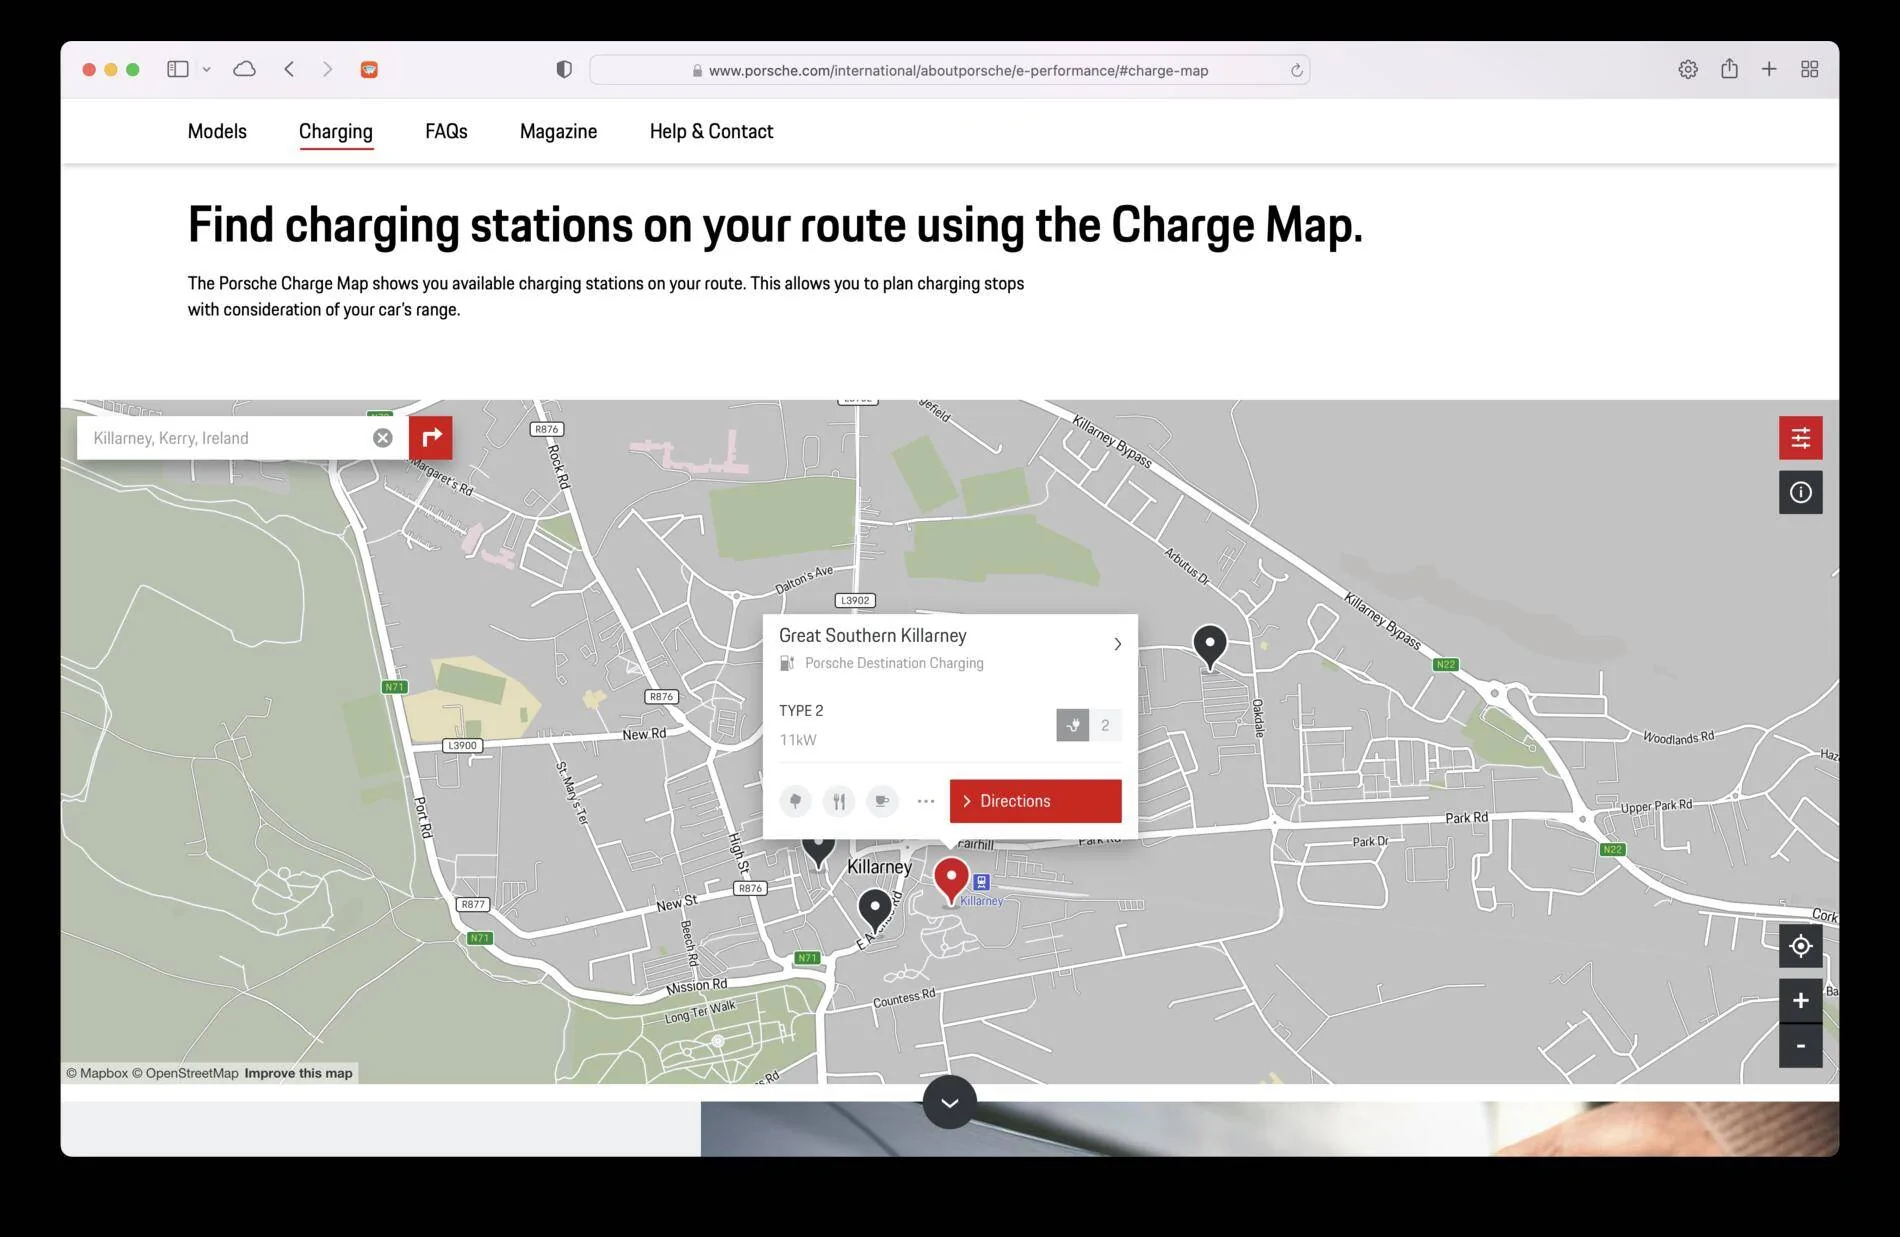This screenshot has width=1900, height=1237.
Task: Go back in Safari history
Action: coord(289,69)
